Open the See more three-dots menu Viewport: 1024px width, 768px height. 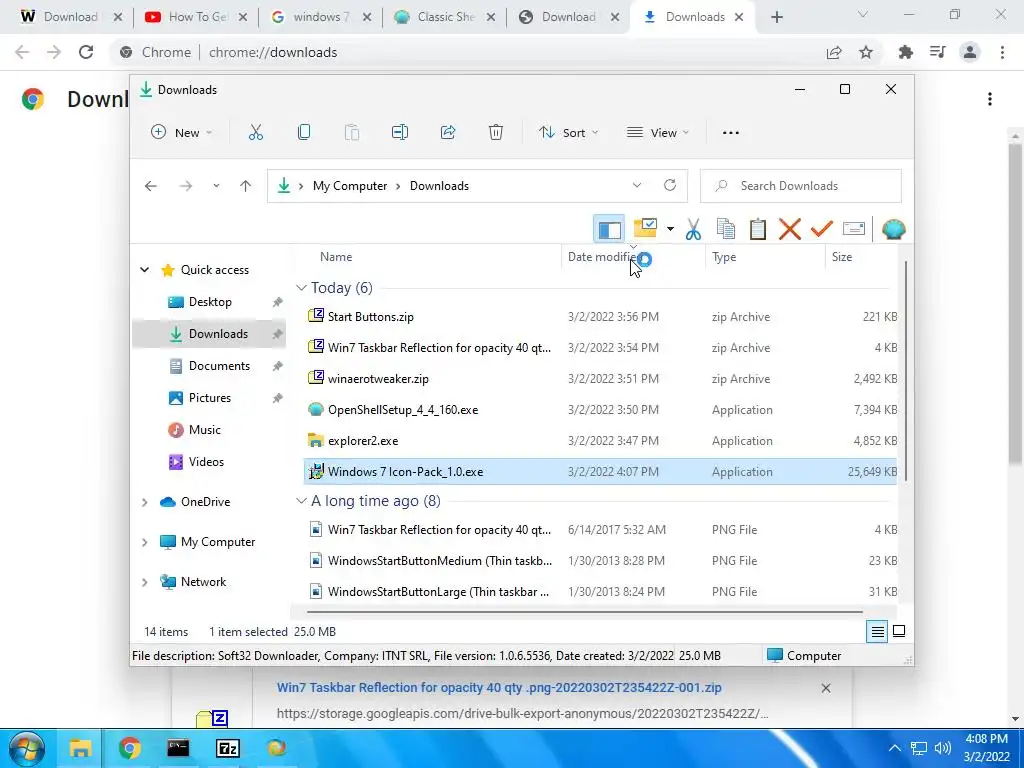click(731, 133)
